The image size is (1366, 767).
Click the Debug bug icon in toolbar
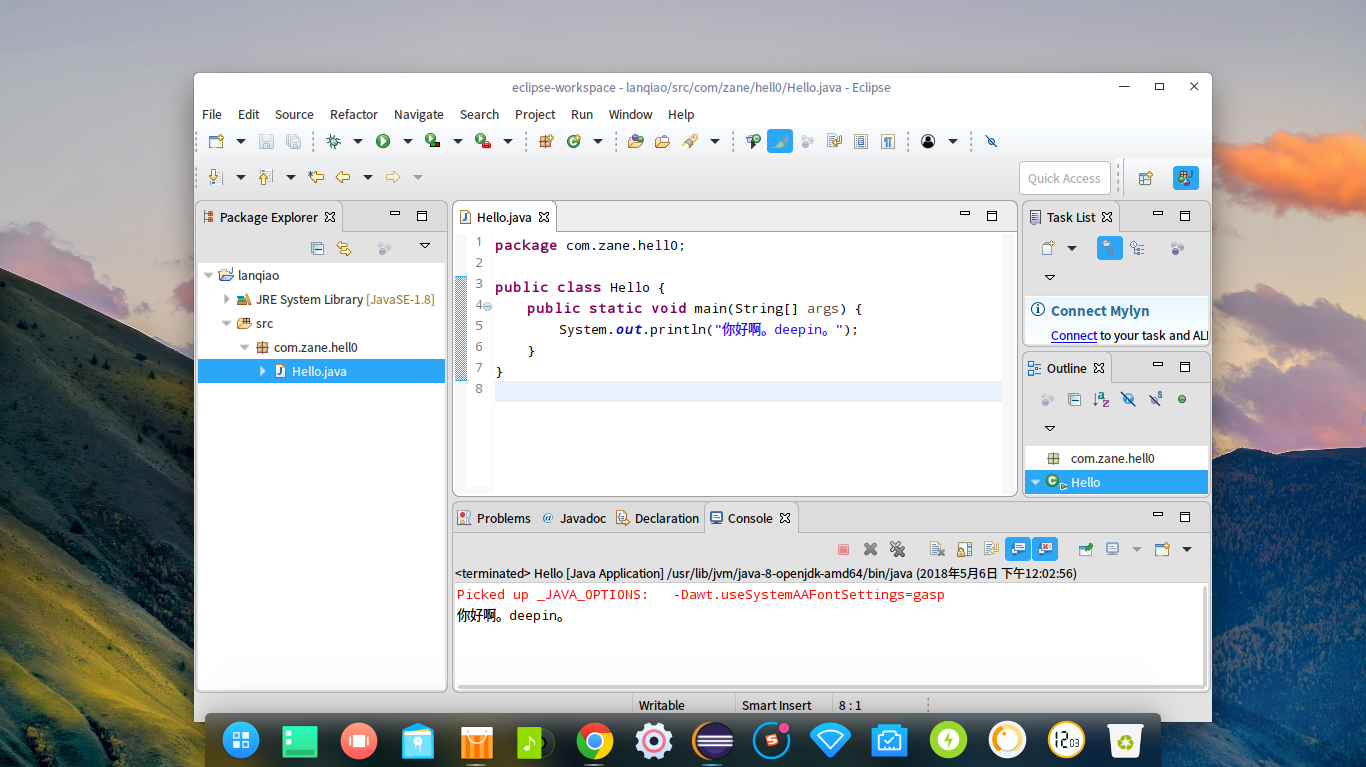333,142
